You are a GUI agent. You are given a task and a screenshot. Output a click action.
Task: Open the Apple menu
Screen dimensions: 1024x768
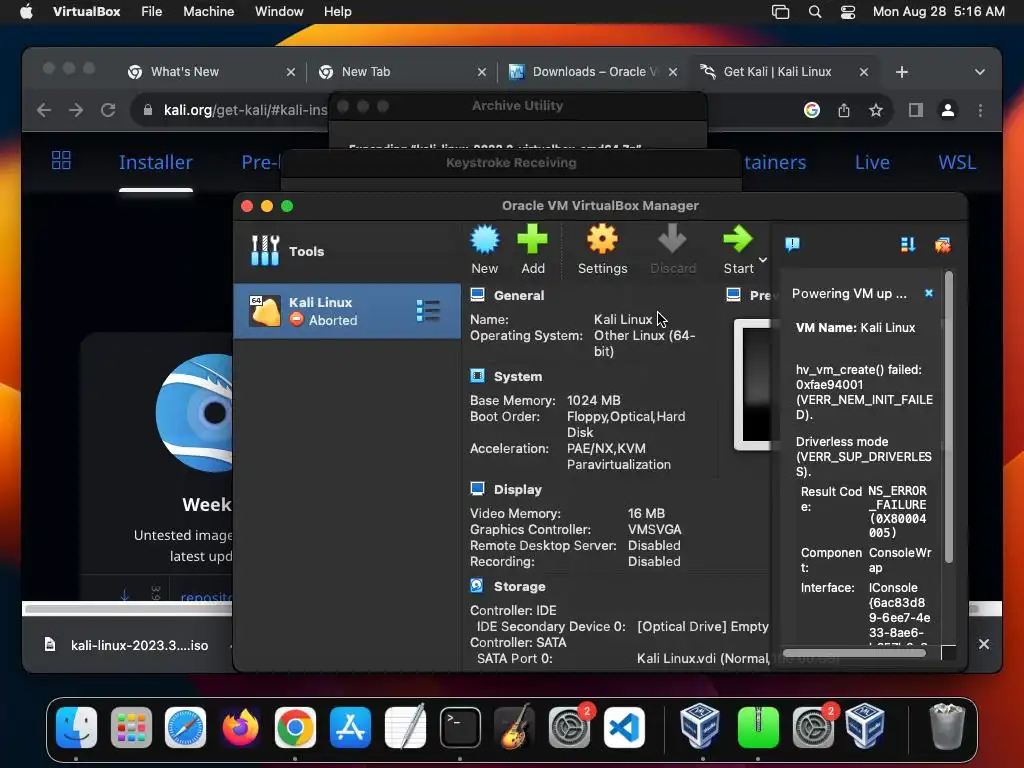26,12
